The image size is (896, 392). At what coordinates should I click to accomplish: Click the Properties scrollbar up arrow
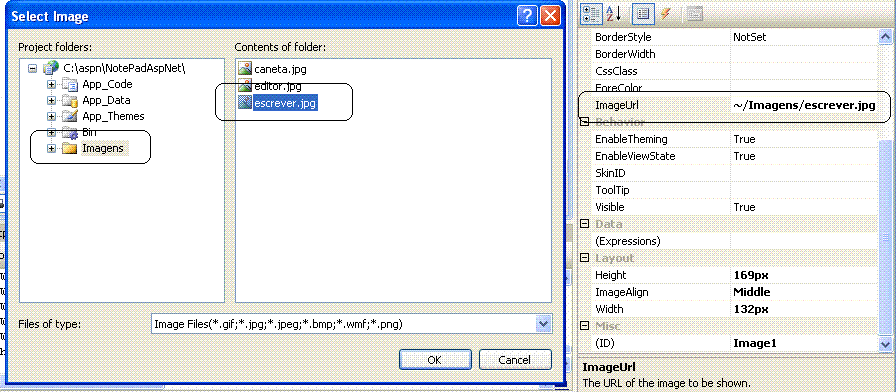tap(885, 37)
